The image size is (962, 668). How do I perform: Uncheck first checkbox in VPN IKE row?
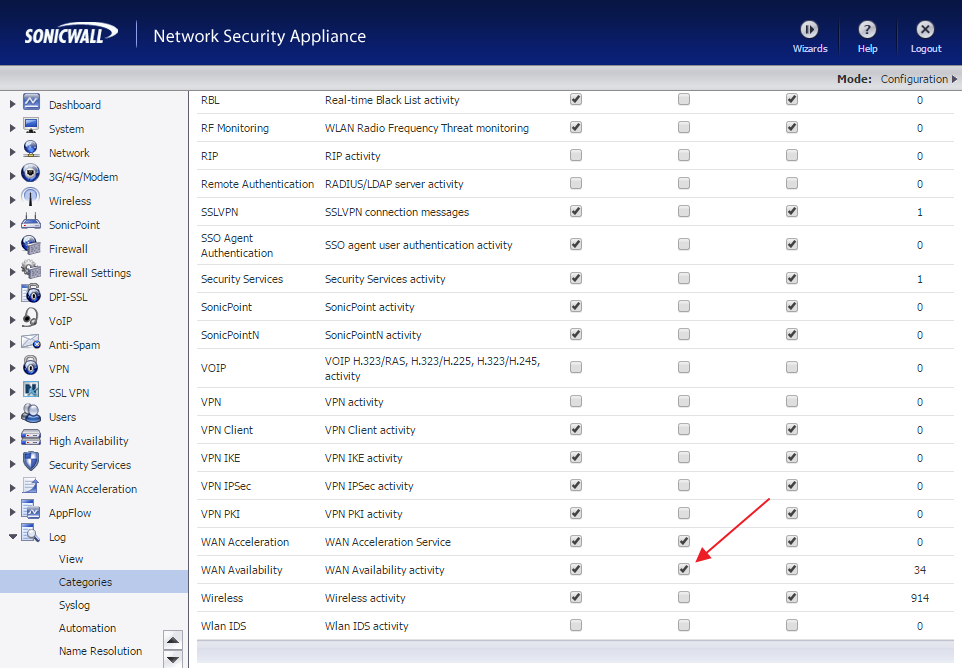(x=575, y=457)
